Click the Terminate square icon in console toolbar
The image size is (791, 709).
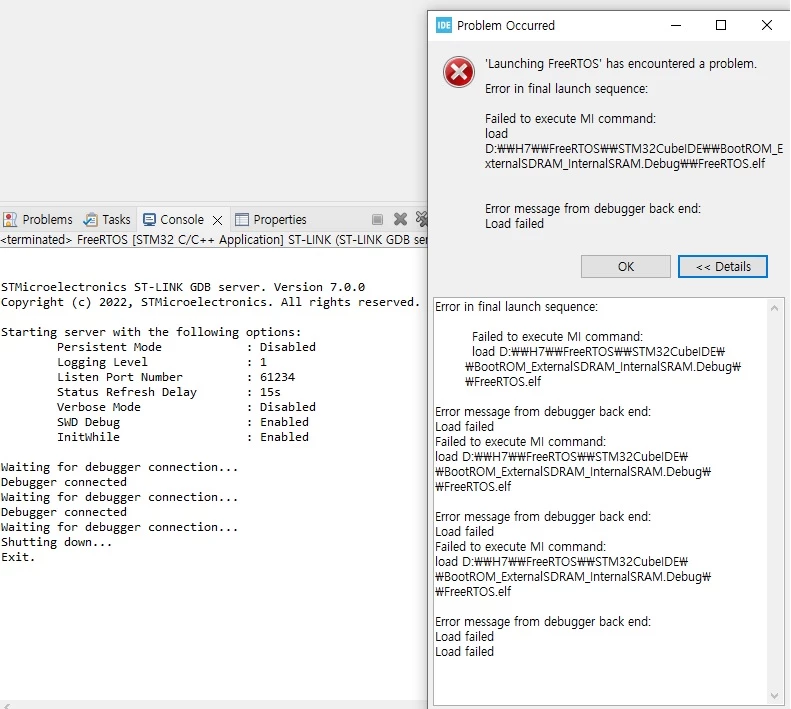[x=377, y=219]
